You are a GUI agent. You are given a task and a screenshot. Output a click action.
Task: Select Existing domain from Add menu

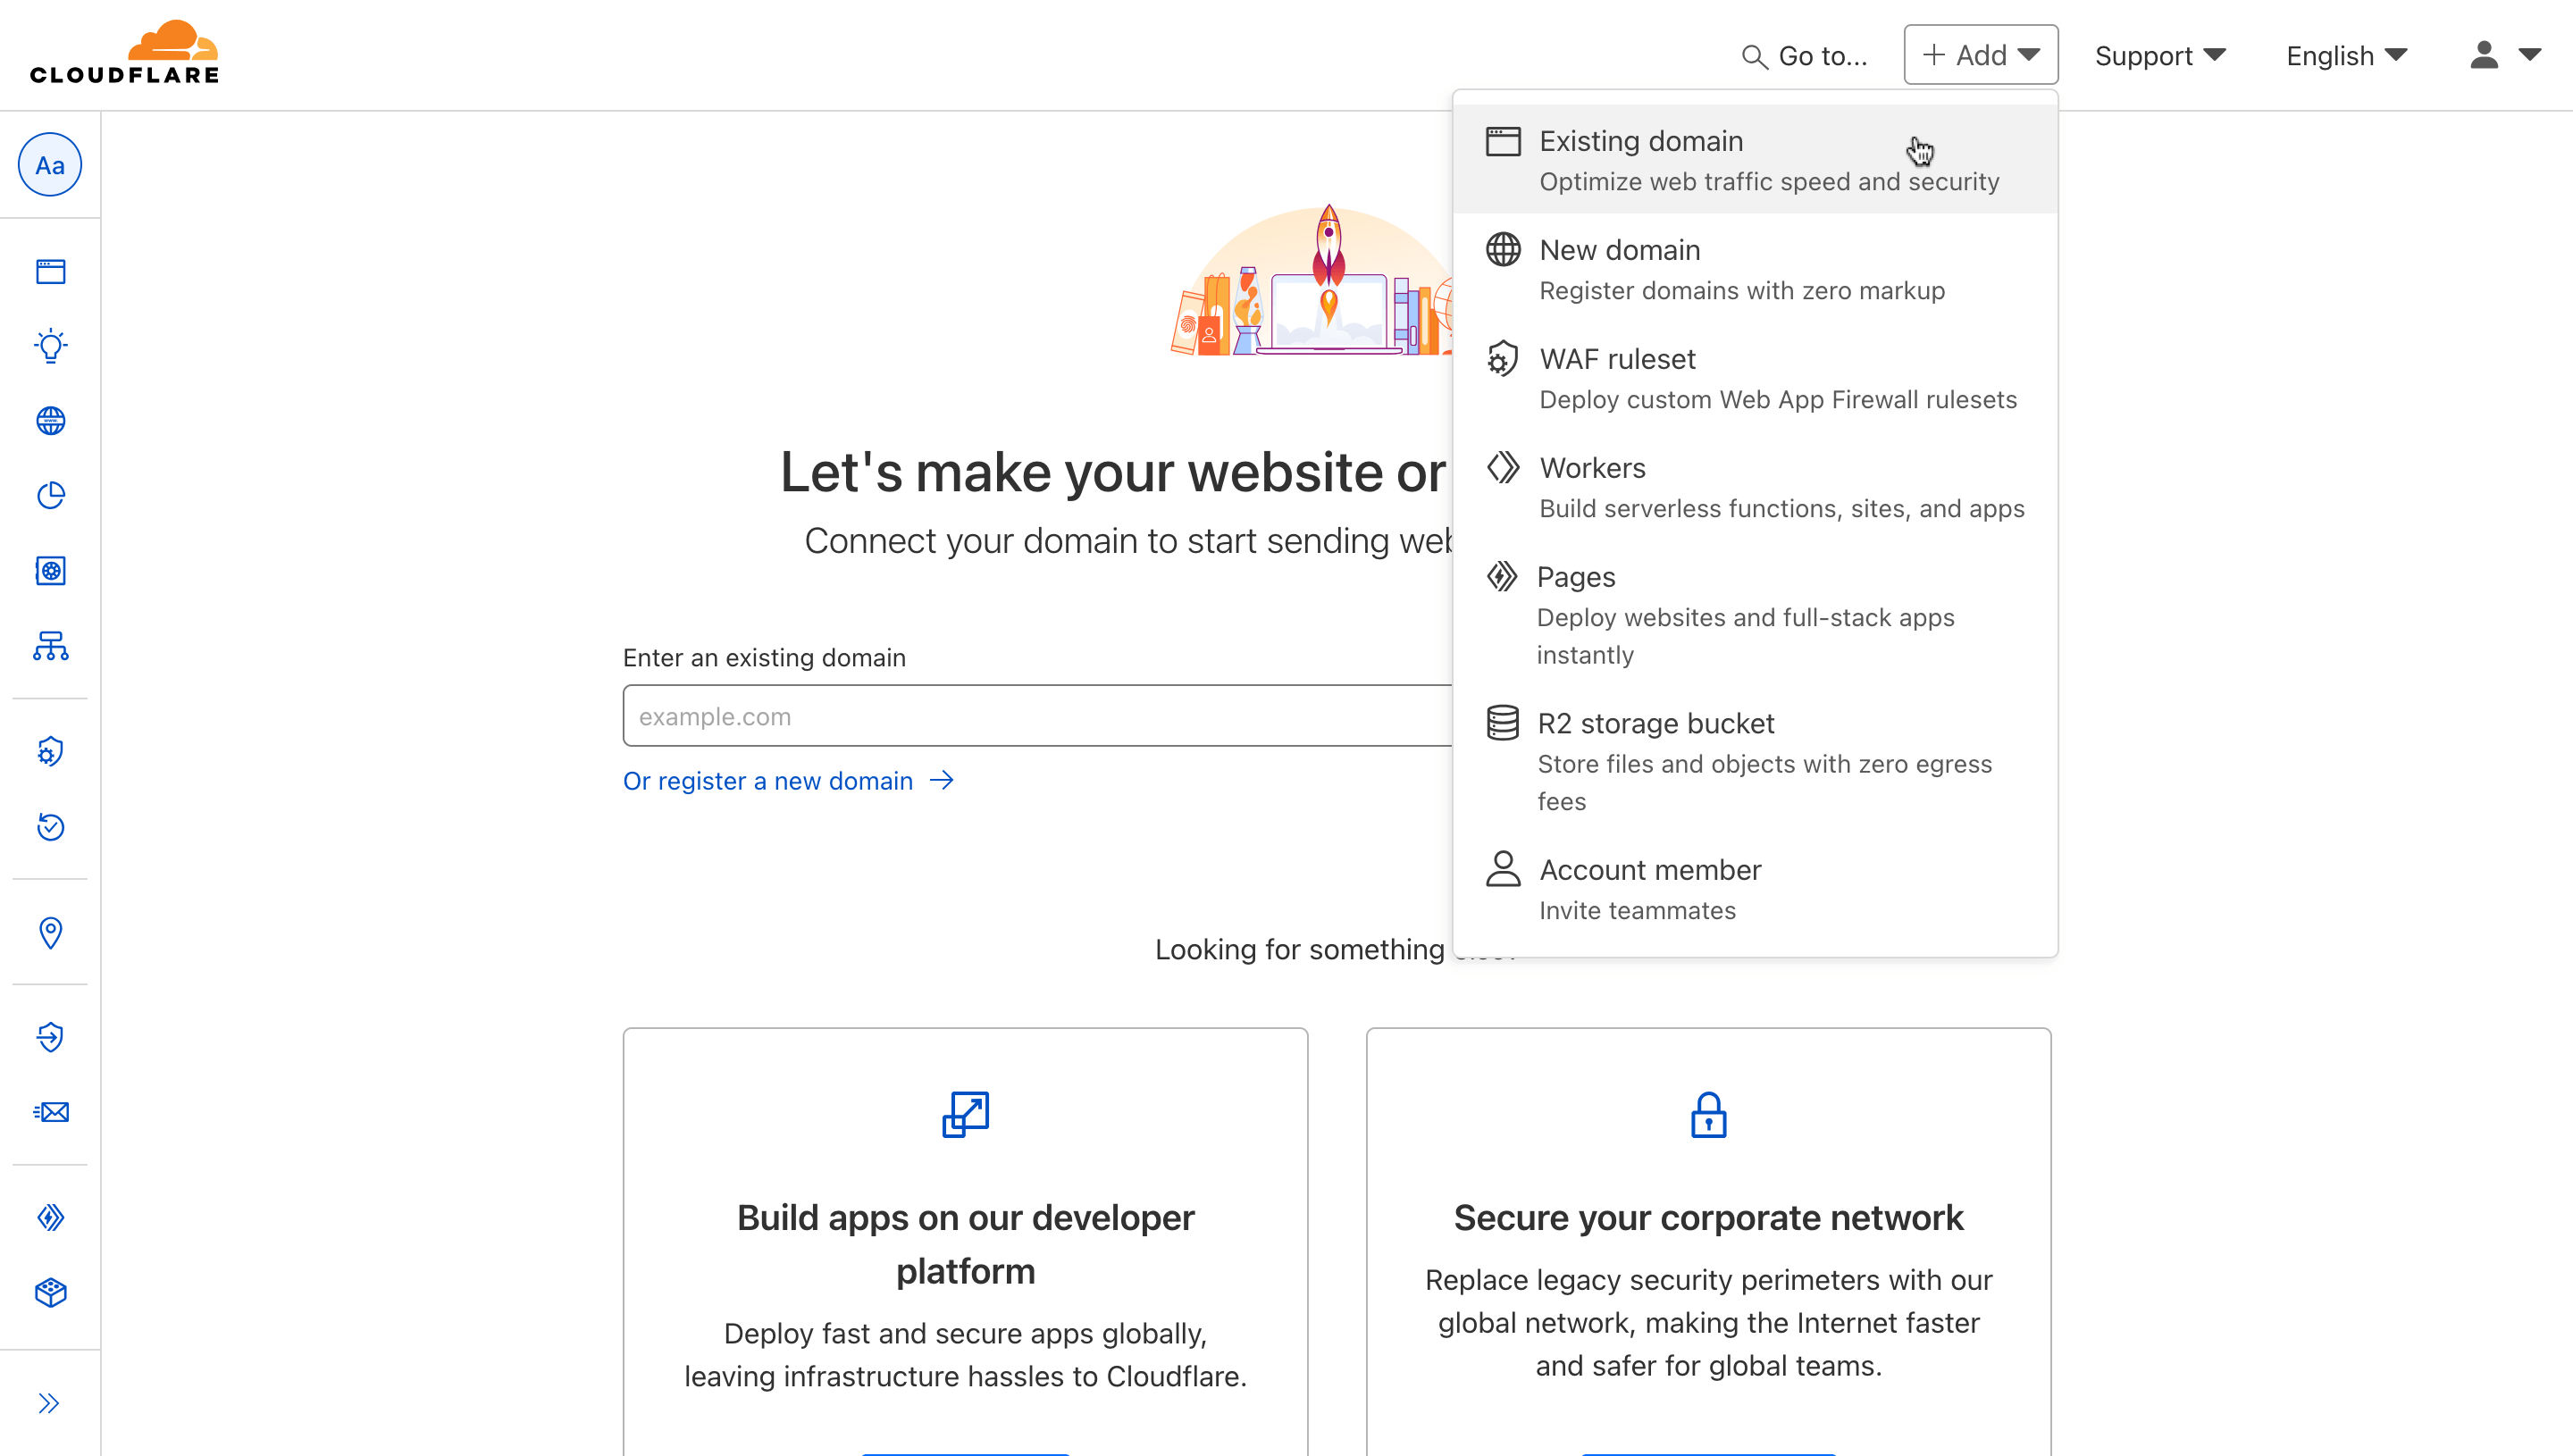[1755, 160]
